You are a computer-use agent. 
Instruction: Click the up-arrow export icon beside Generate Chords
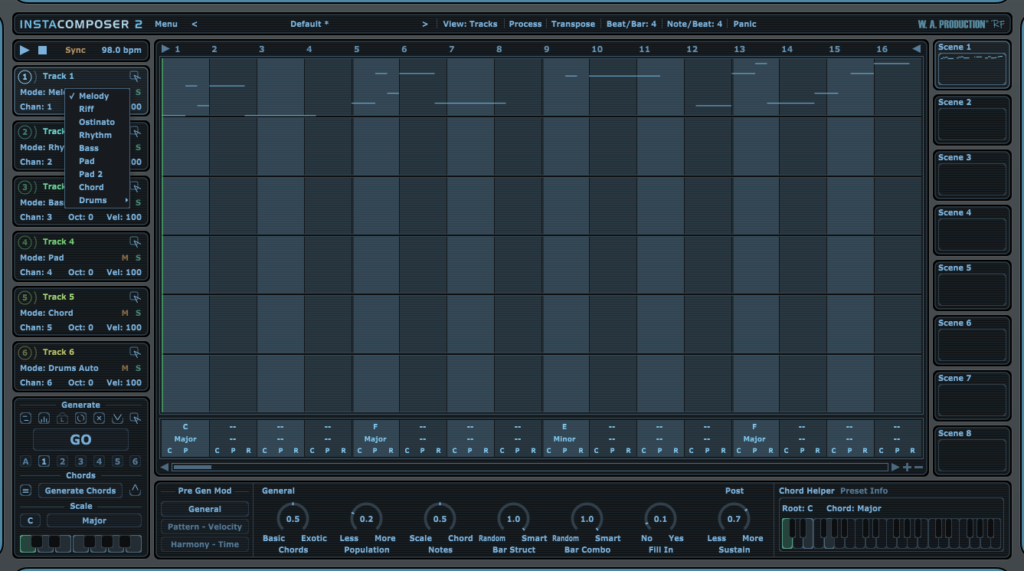click(135, 490)
